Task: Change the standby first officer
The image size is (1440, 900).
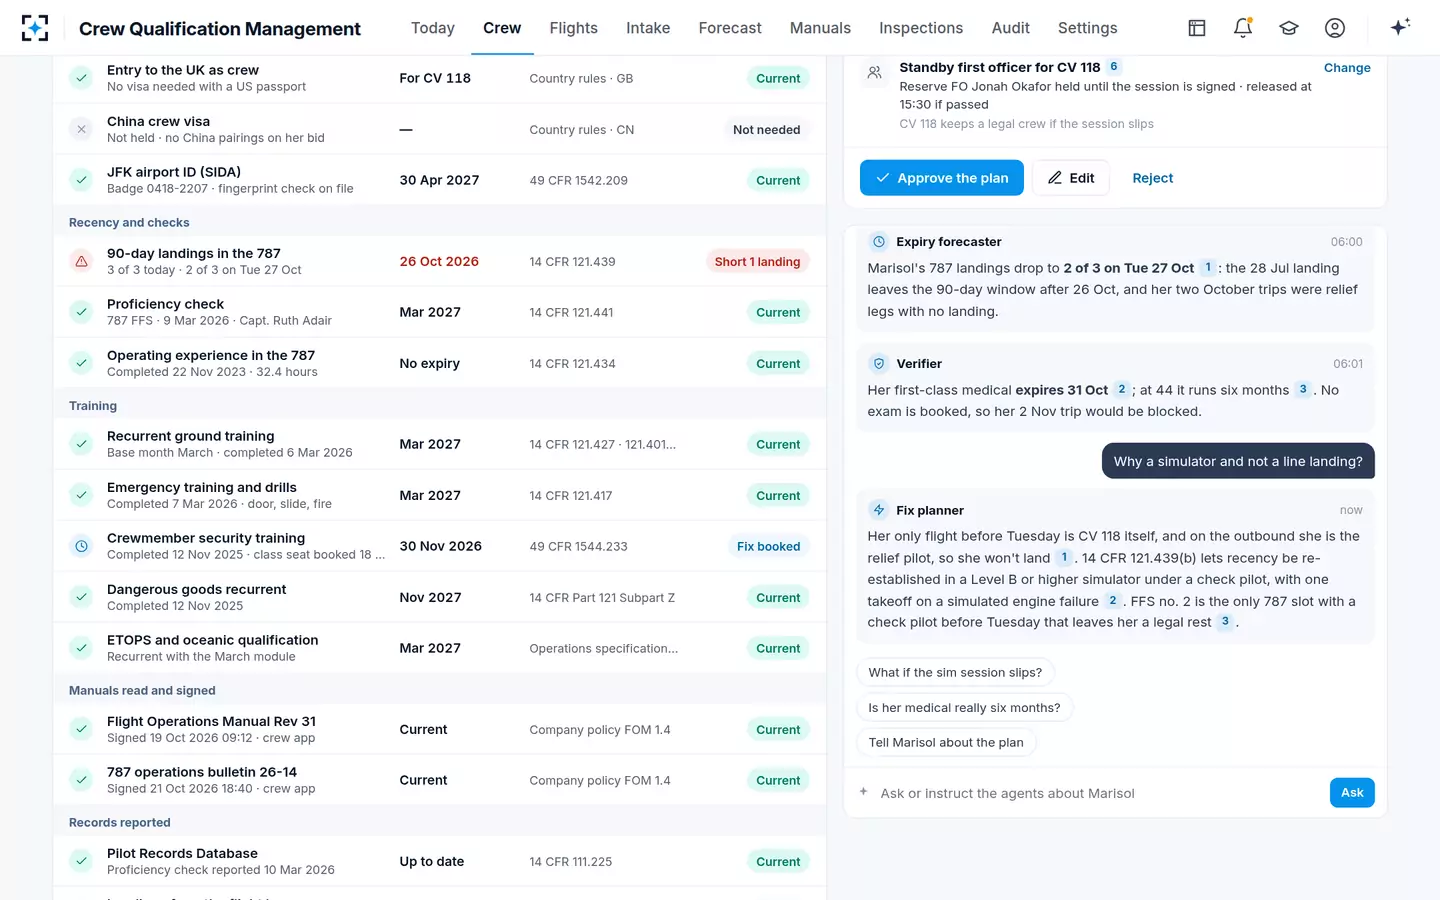Action: 1347,68
